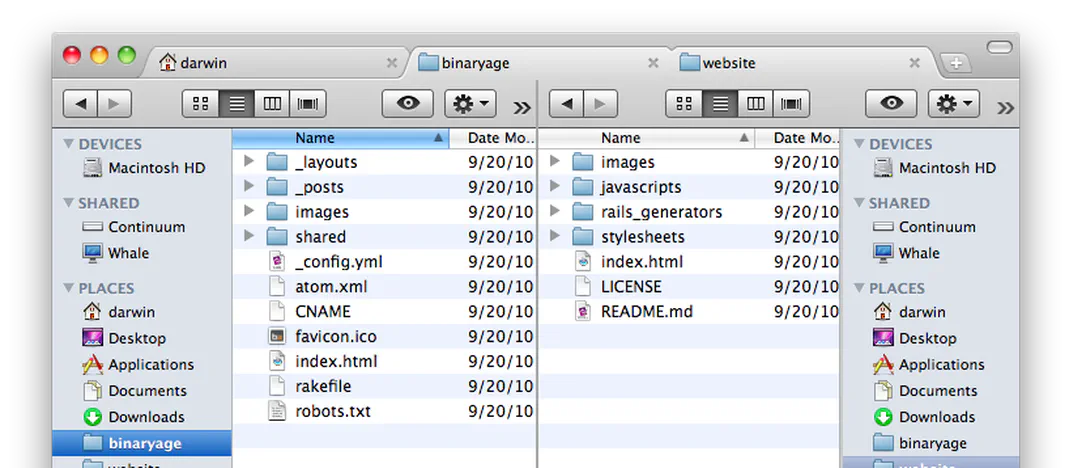Switch right pane to icon view
Image resolution: width=1069 pixels, height=468 pixels.
coord(684,104)
